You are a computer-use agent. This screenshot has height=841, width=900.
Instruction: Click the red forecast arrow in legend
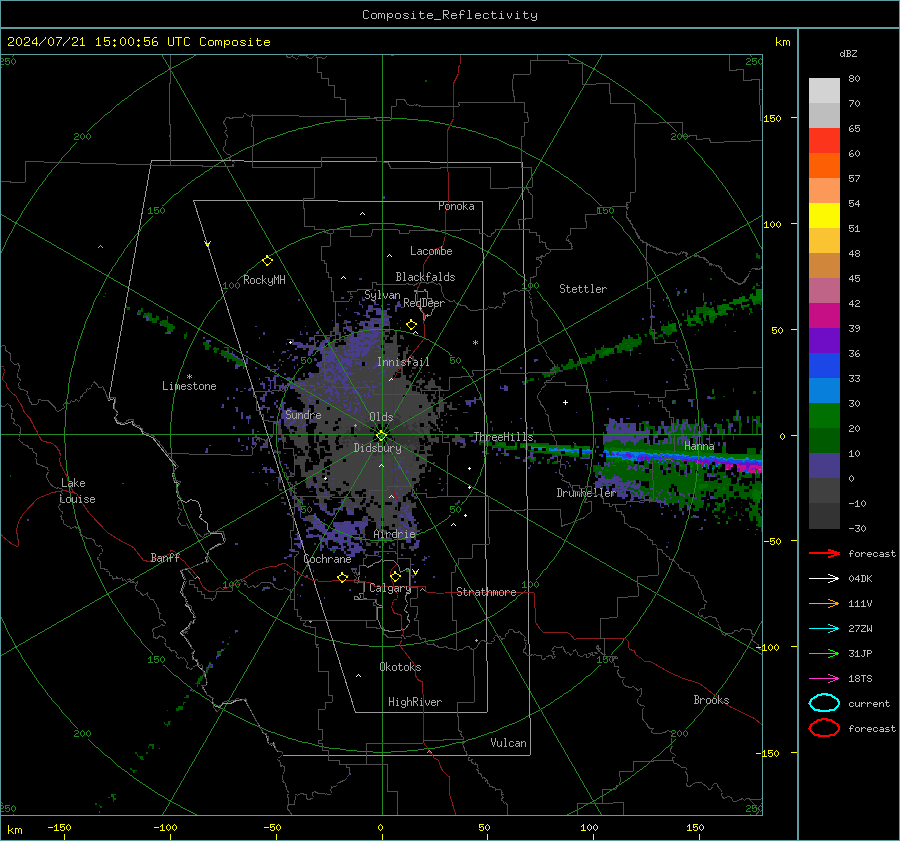click(824, 553)
